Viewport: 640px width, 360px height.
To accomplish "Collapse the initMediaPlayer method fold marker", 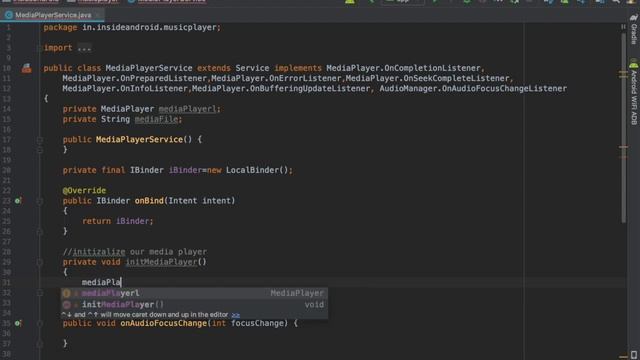I will (x=40, y=262).
